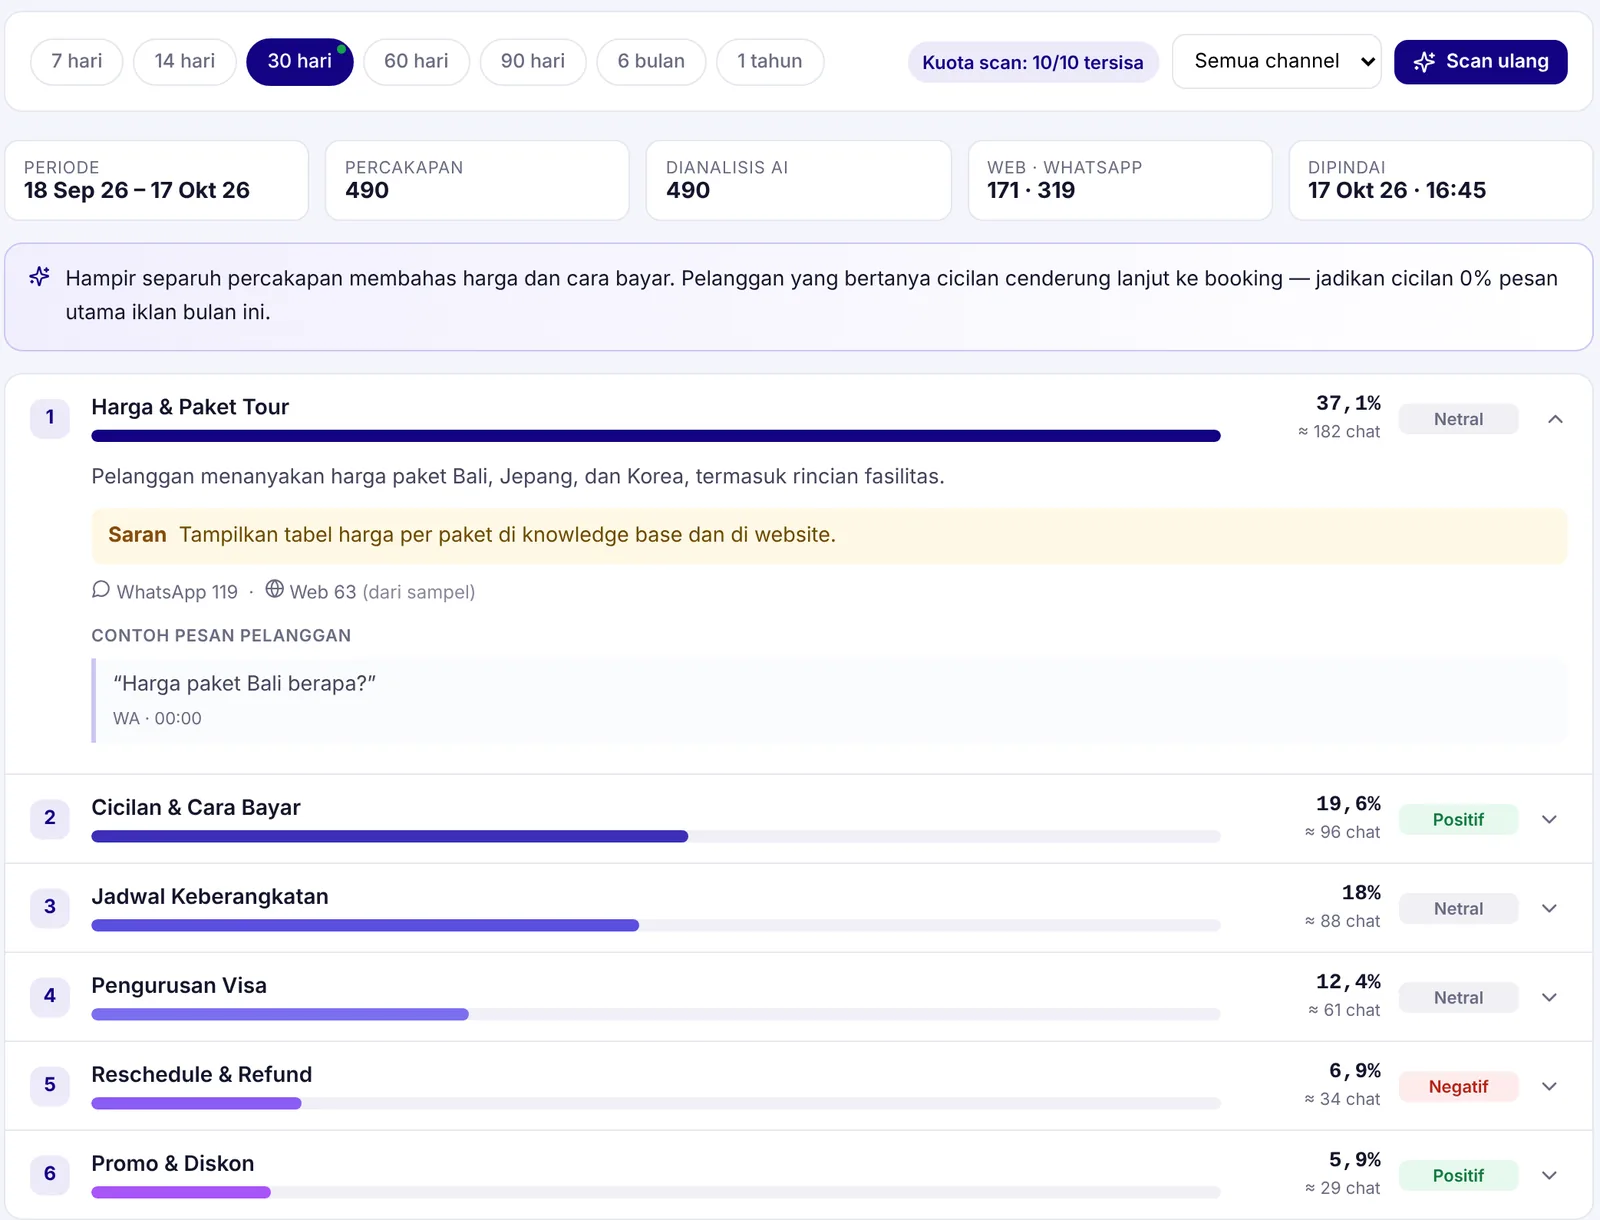This screenshot has width=1600, height=1220.
Task: Click the Jadwal Keberangkatan title
Action: (210, 896)
